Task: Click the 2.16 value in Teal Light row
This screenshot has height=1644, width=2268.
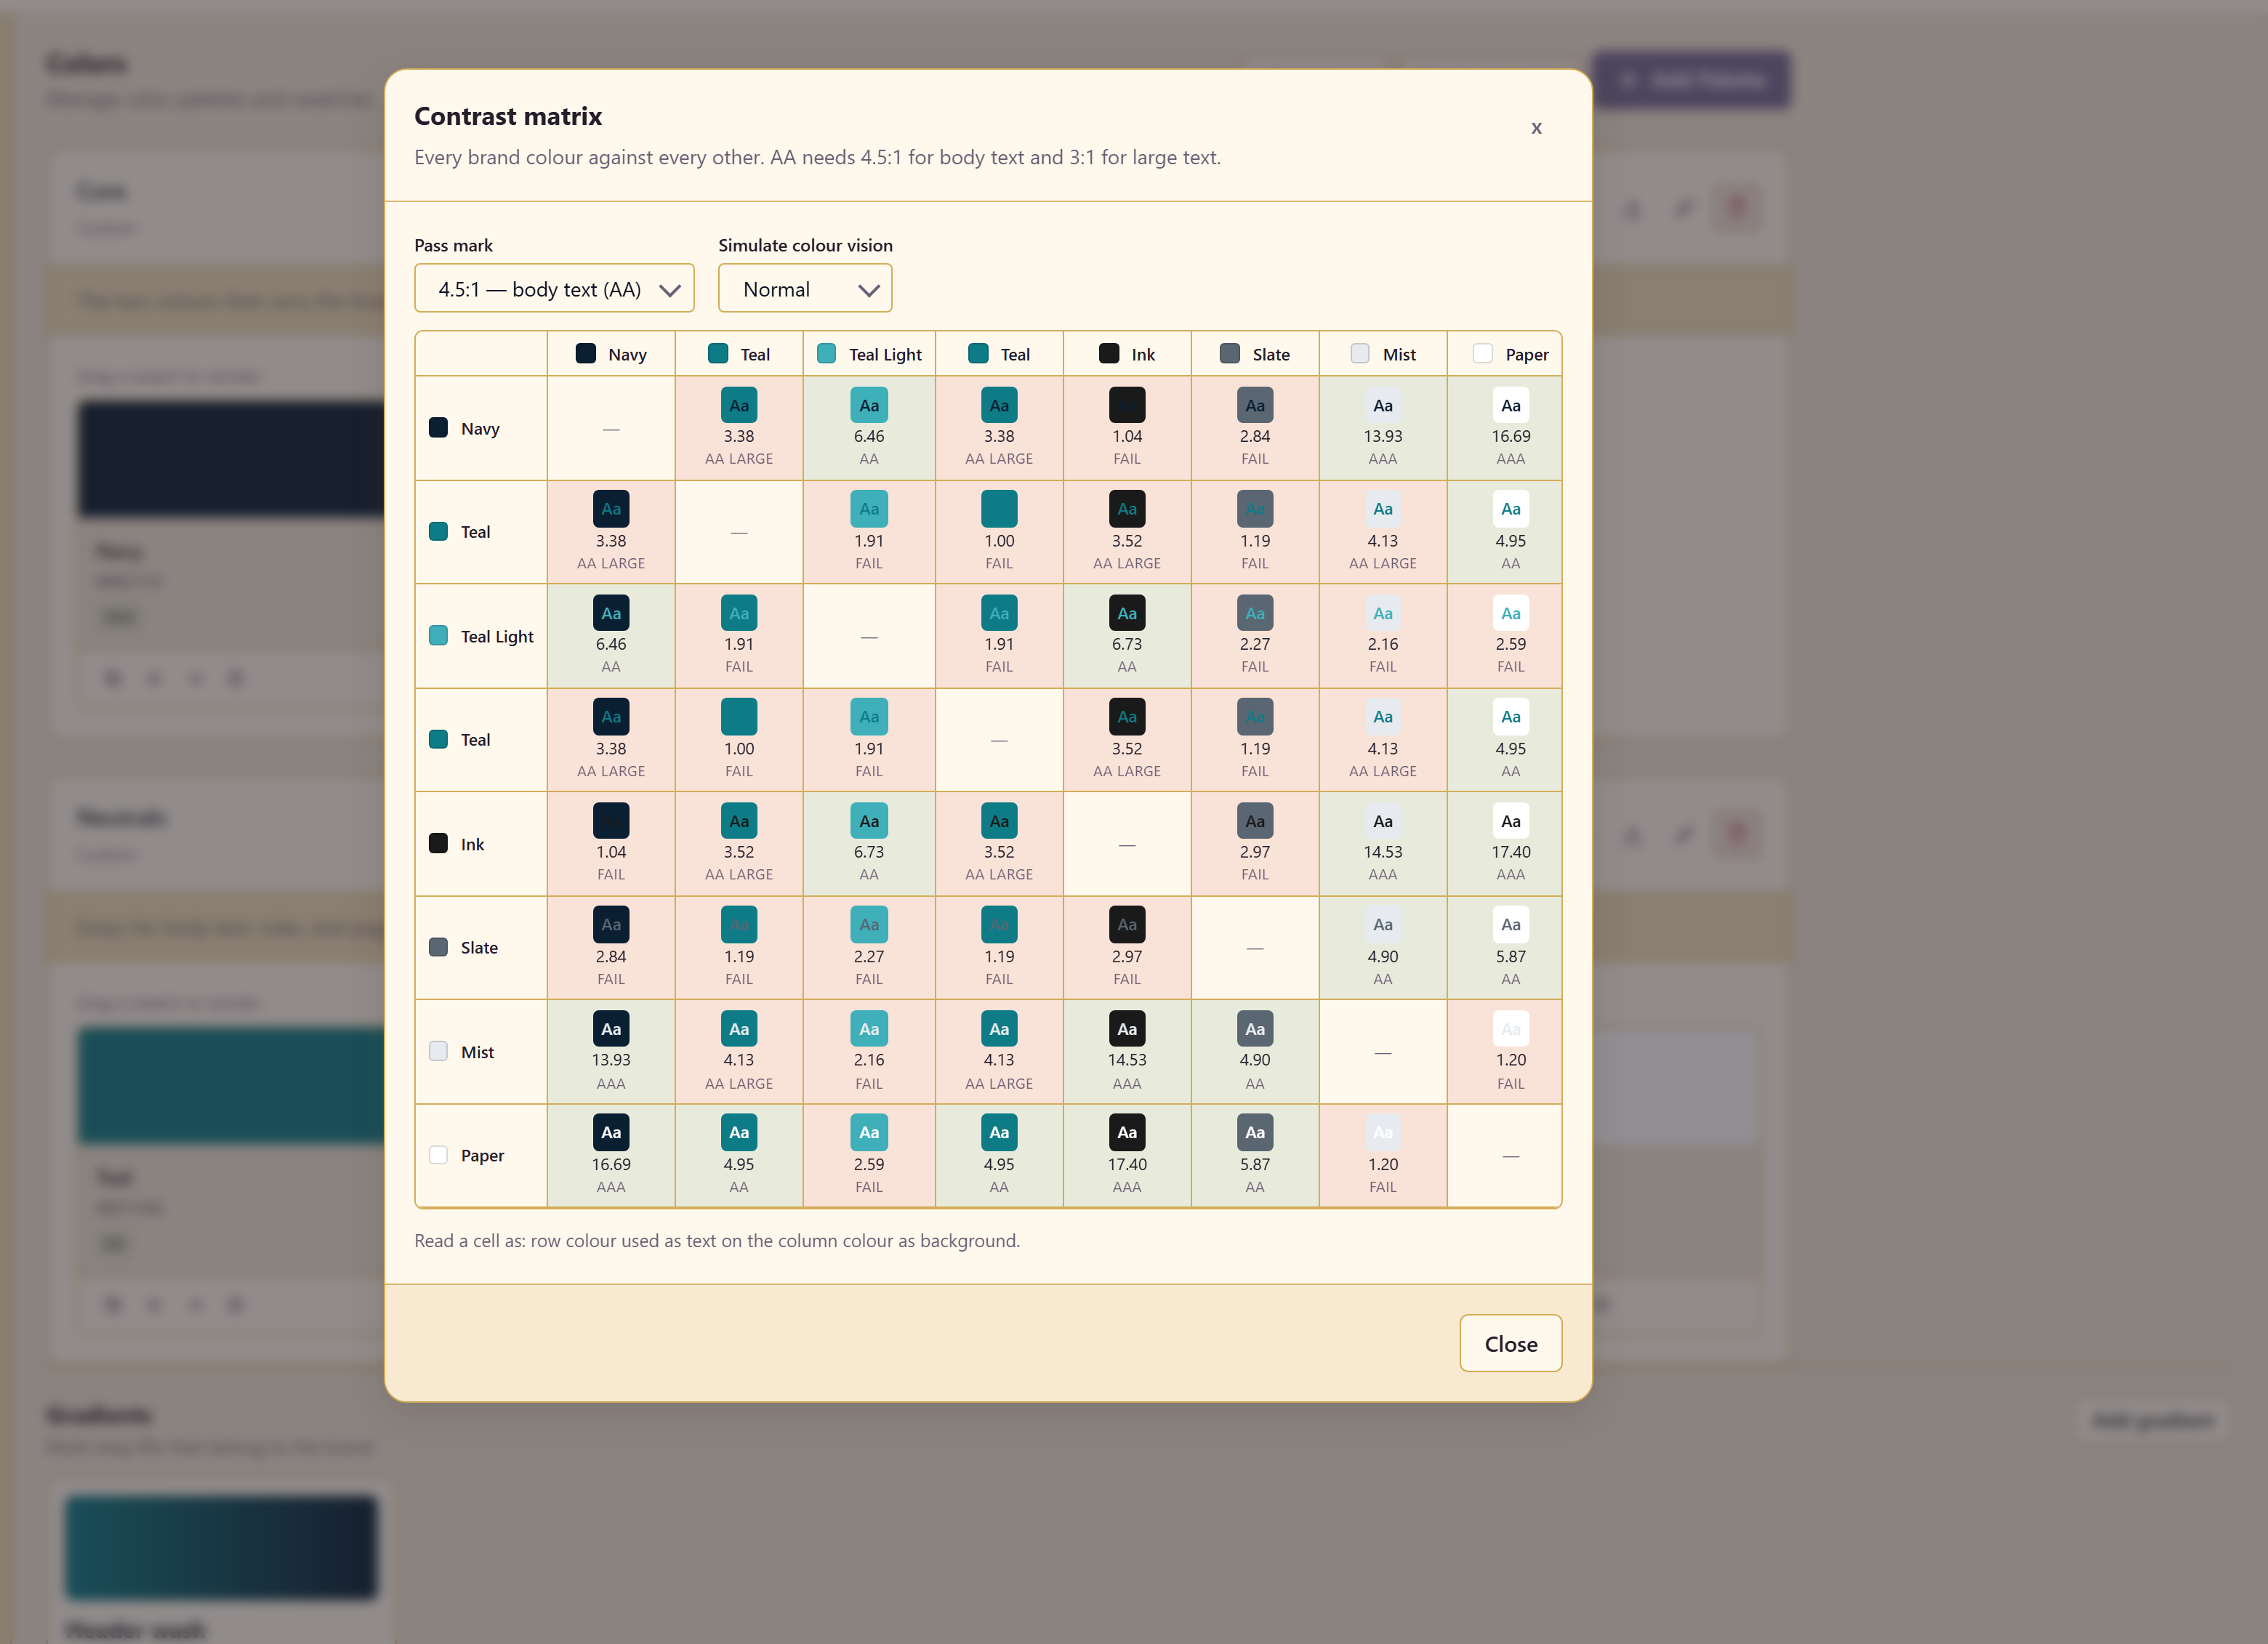Action: coord(1383,644)
